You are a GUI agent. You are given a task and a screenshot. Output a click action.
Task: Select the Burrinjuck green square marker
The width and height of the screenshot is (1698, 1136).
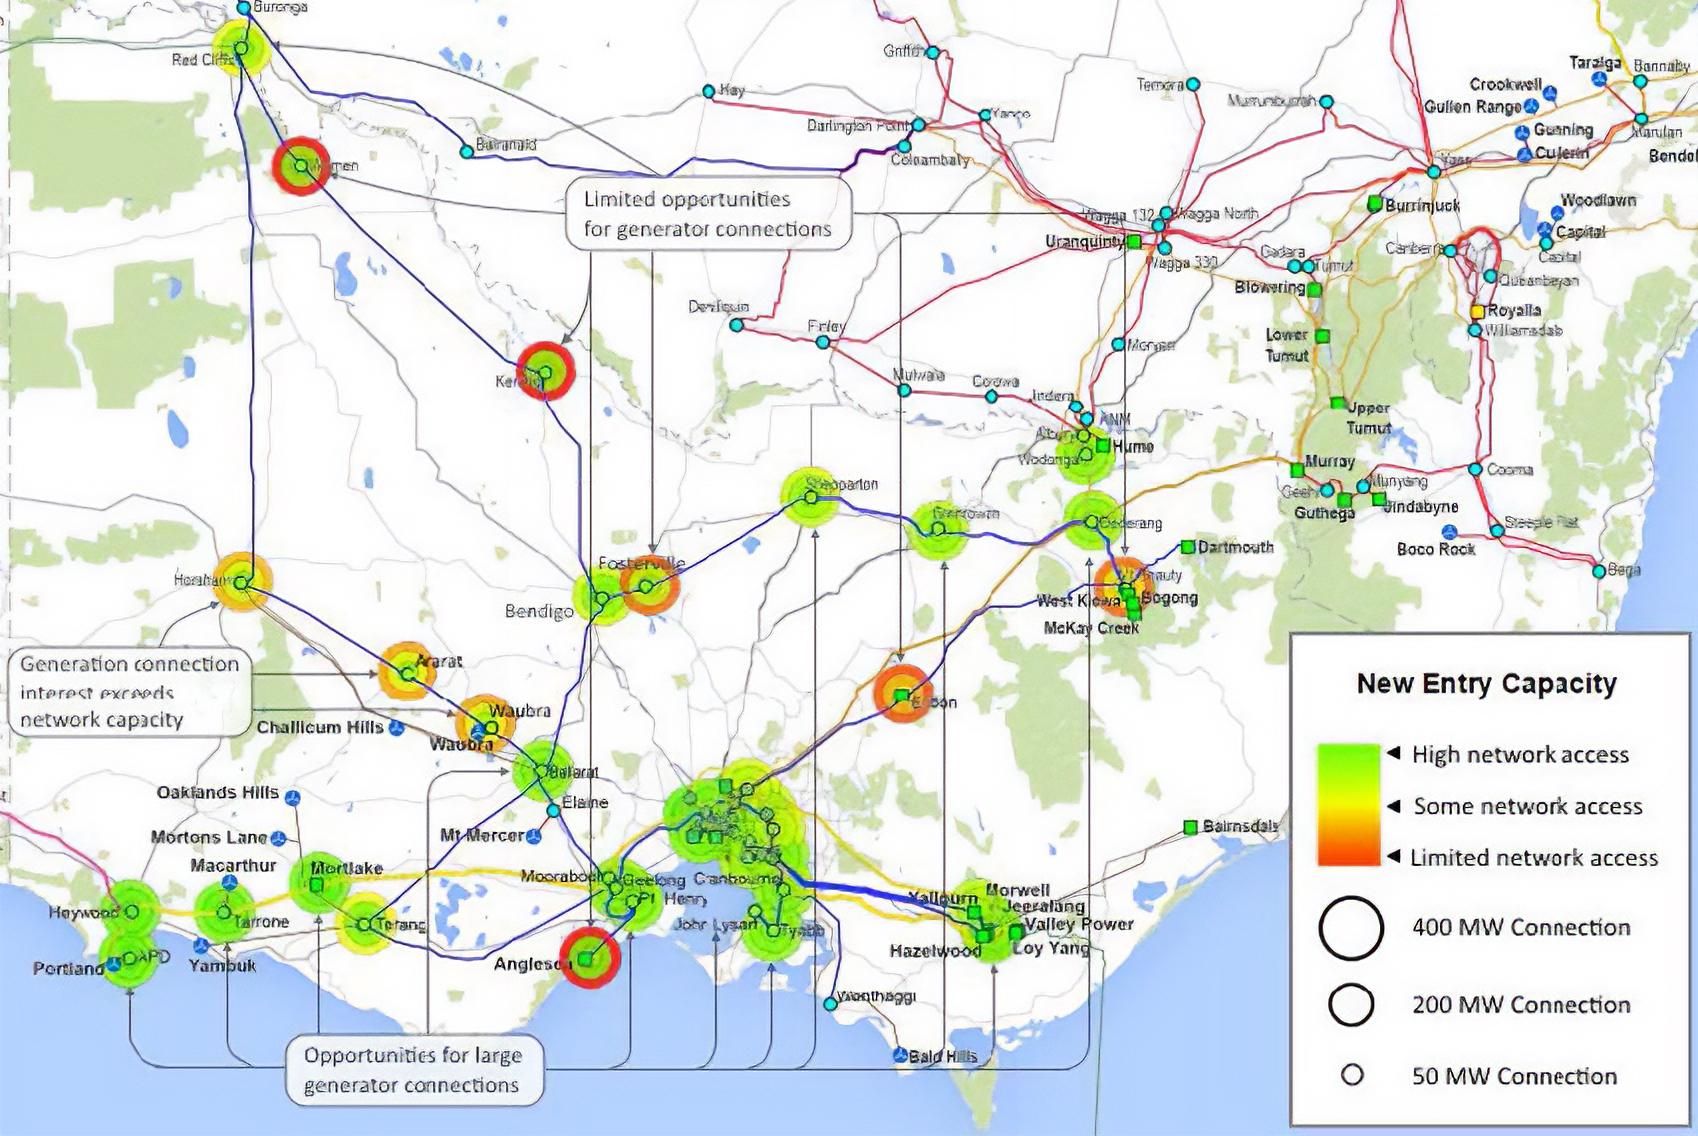point(1375,204)
